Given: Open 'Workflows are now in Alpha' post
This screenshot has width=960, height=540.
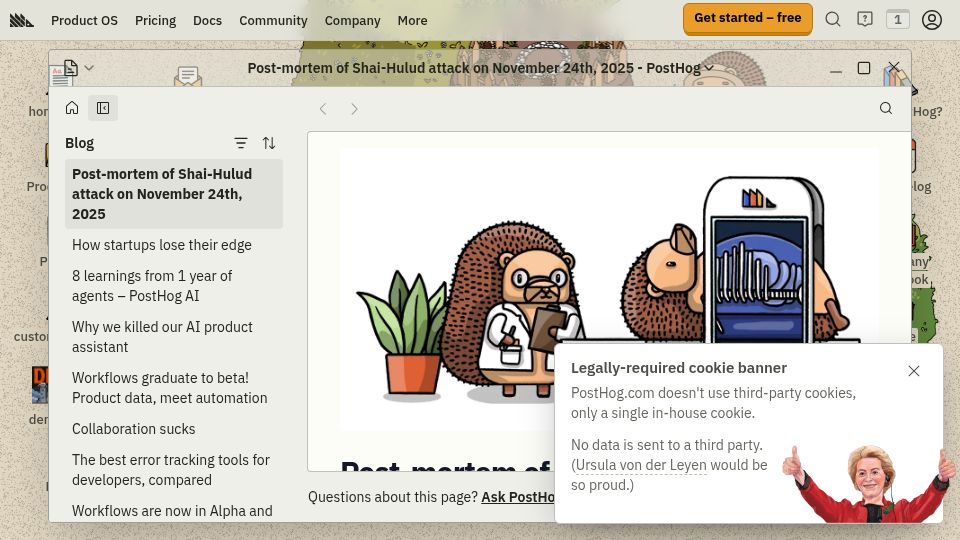Looking at the screenshot, I should pos(174,511).
